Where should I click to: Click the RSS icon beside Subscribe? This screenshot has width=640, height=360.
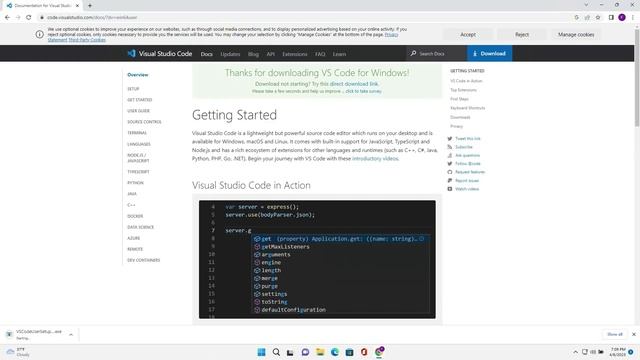(450, 147)
